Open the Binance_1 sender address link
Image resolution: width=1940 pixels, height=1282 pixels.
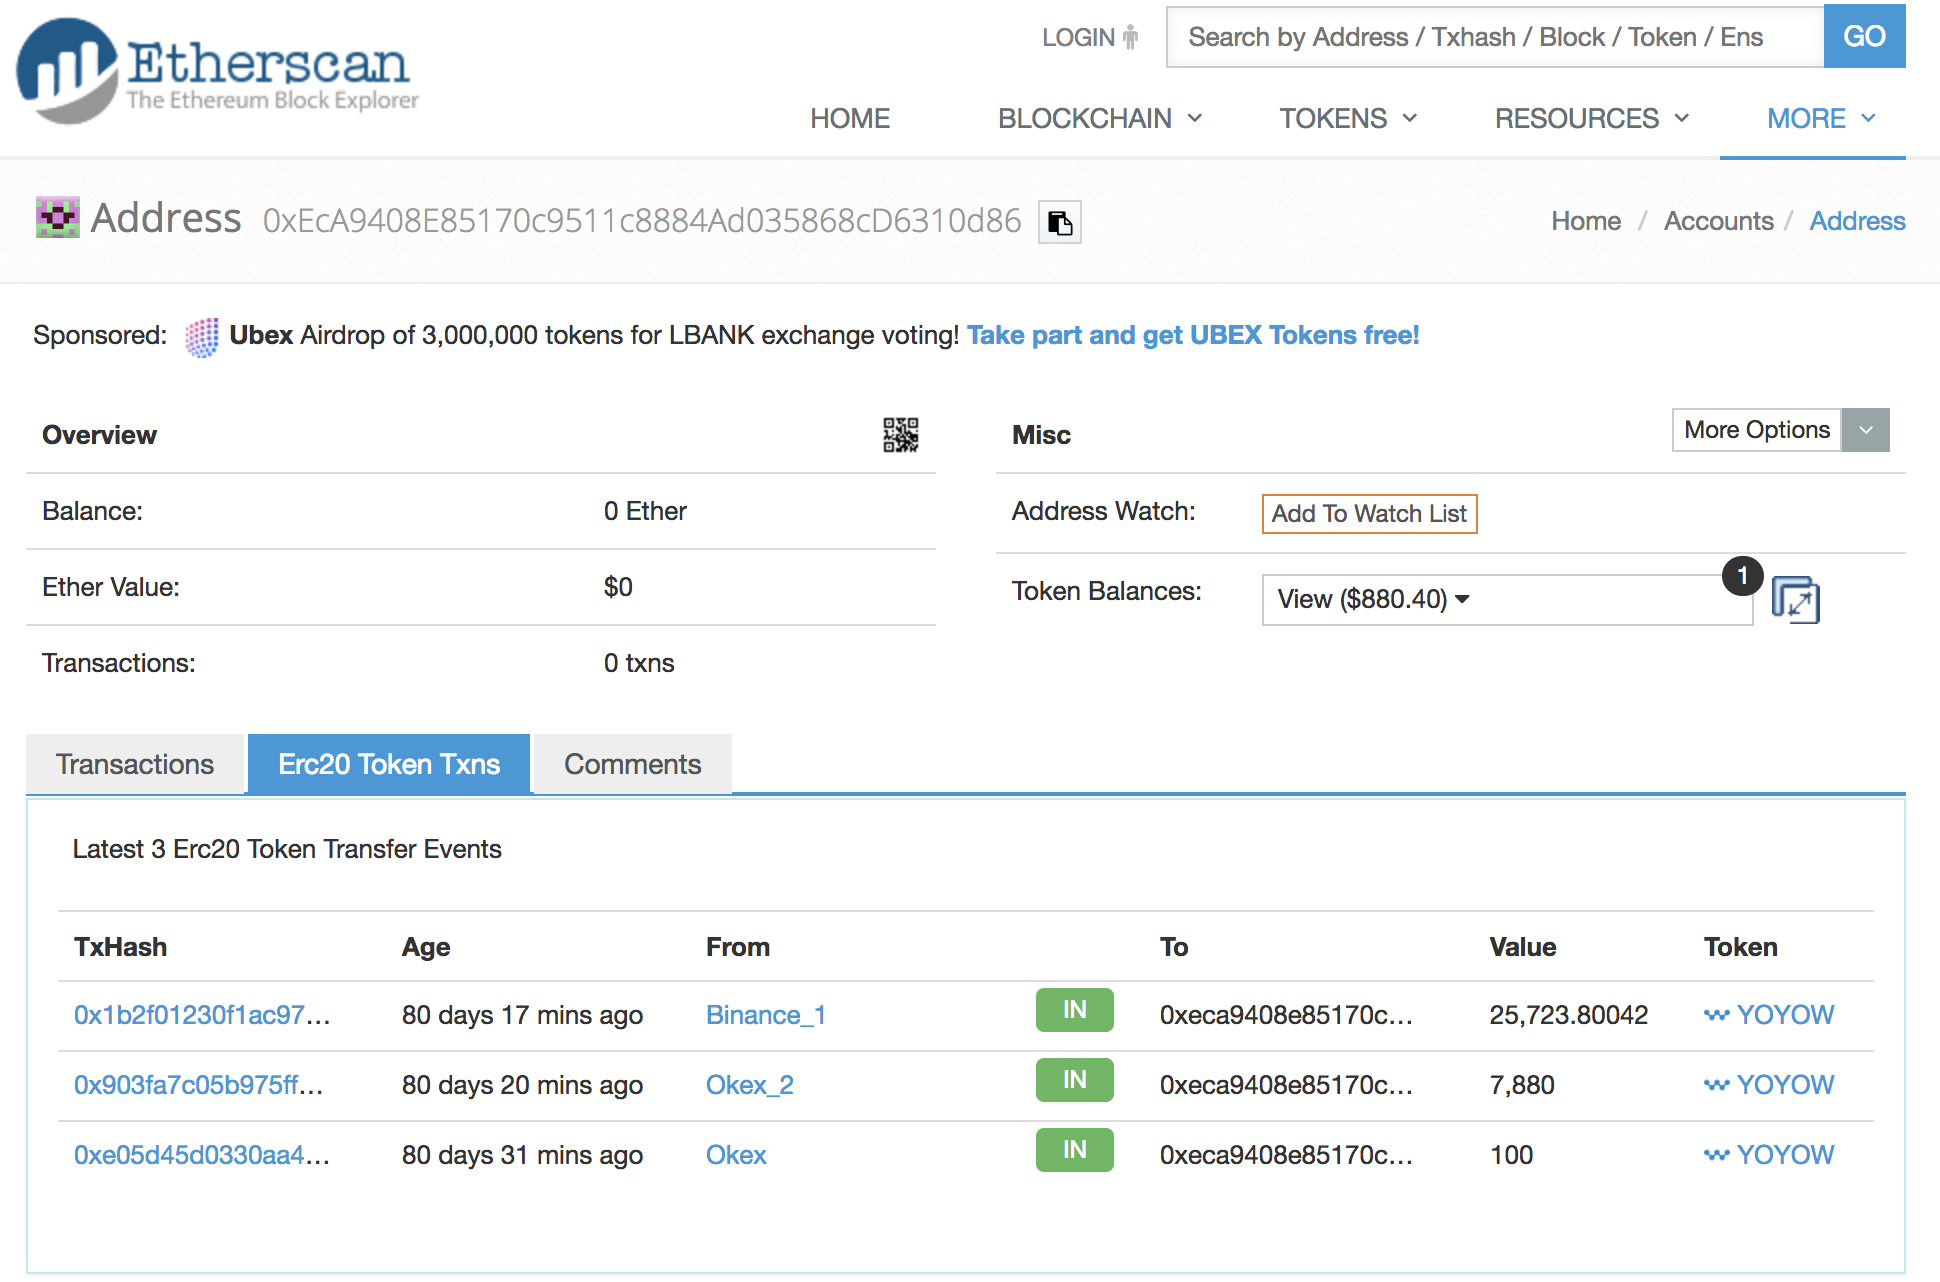tap(765, 1015)
